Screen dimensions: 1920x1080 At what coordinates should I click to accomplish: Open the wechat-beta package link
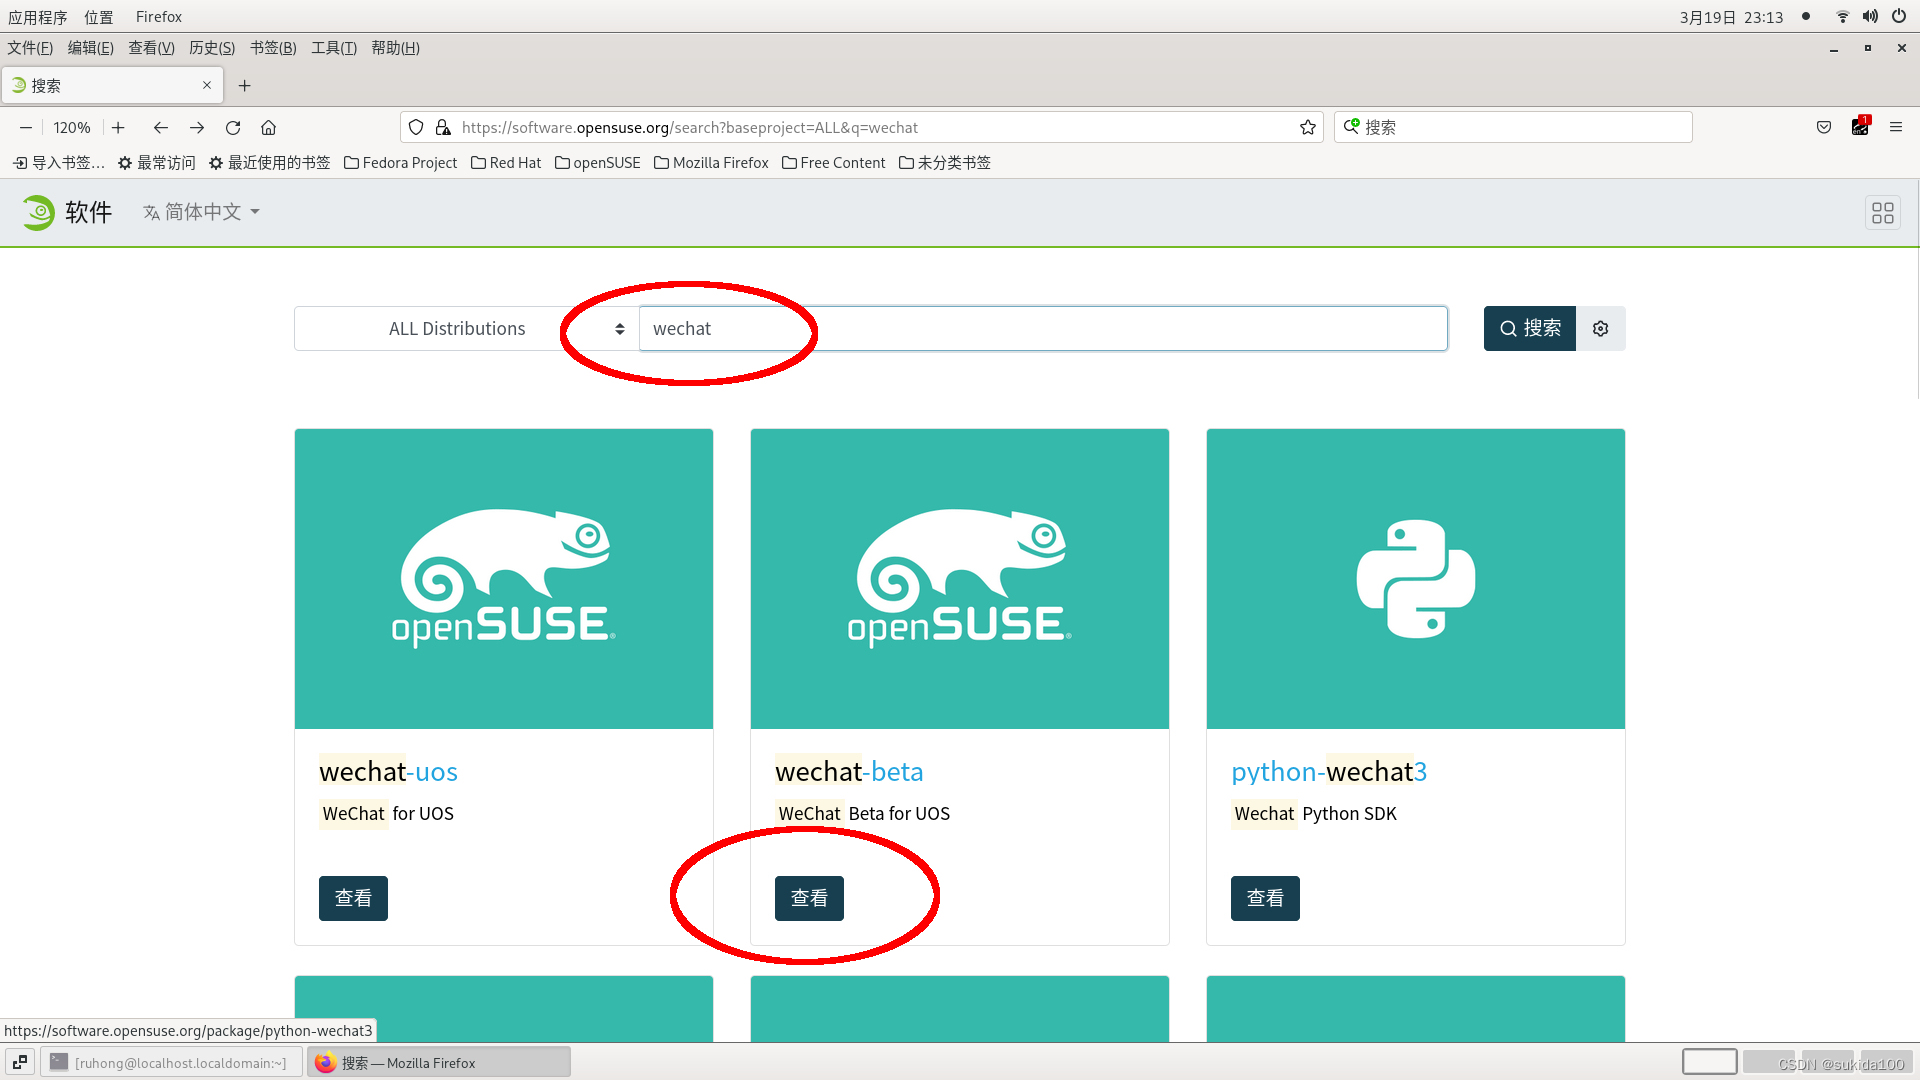pyautogui.click(x=849, y=772)
